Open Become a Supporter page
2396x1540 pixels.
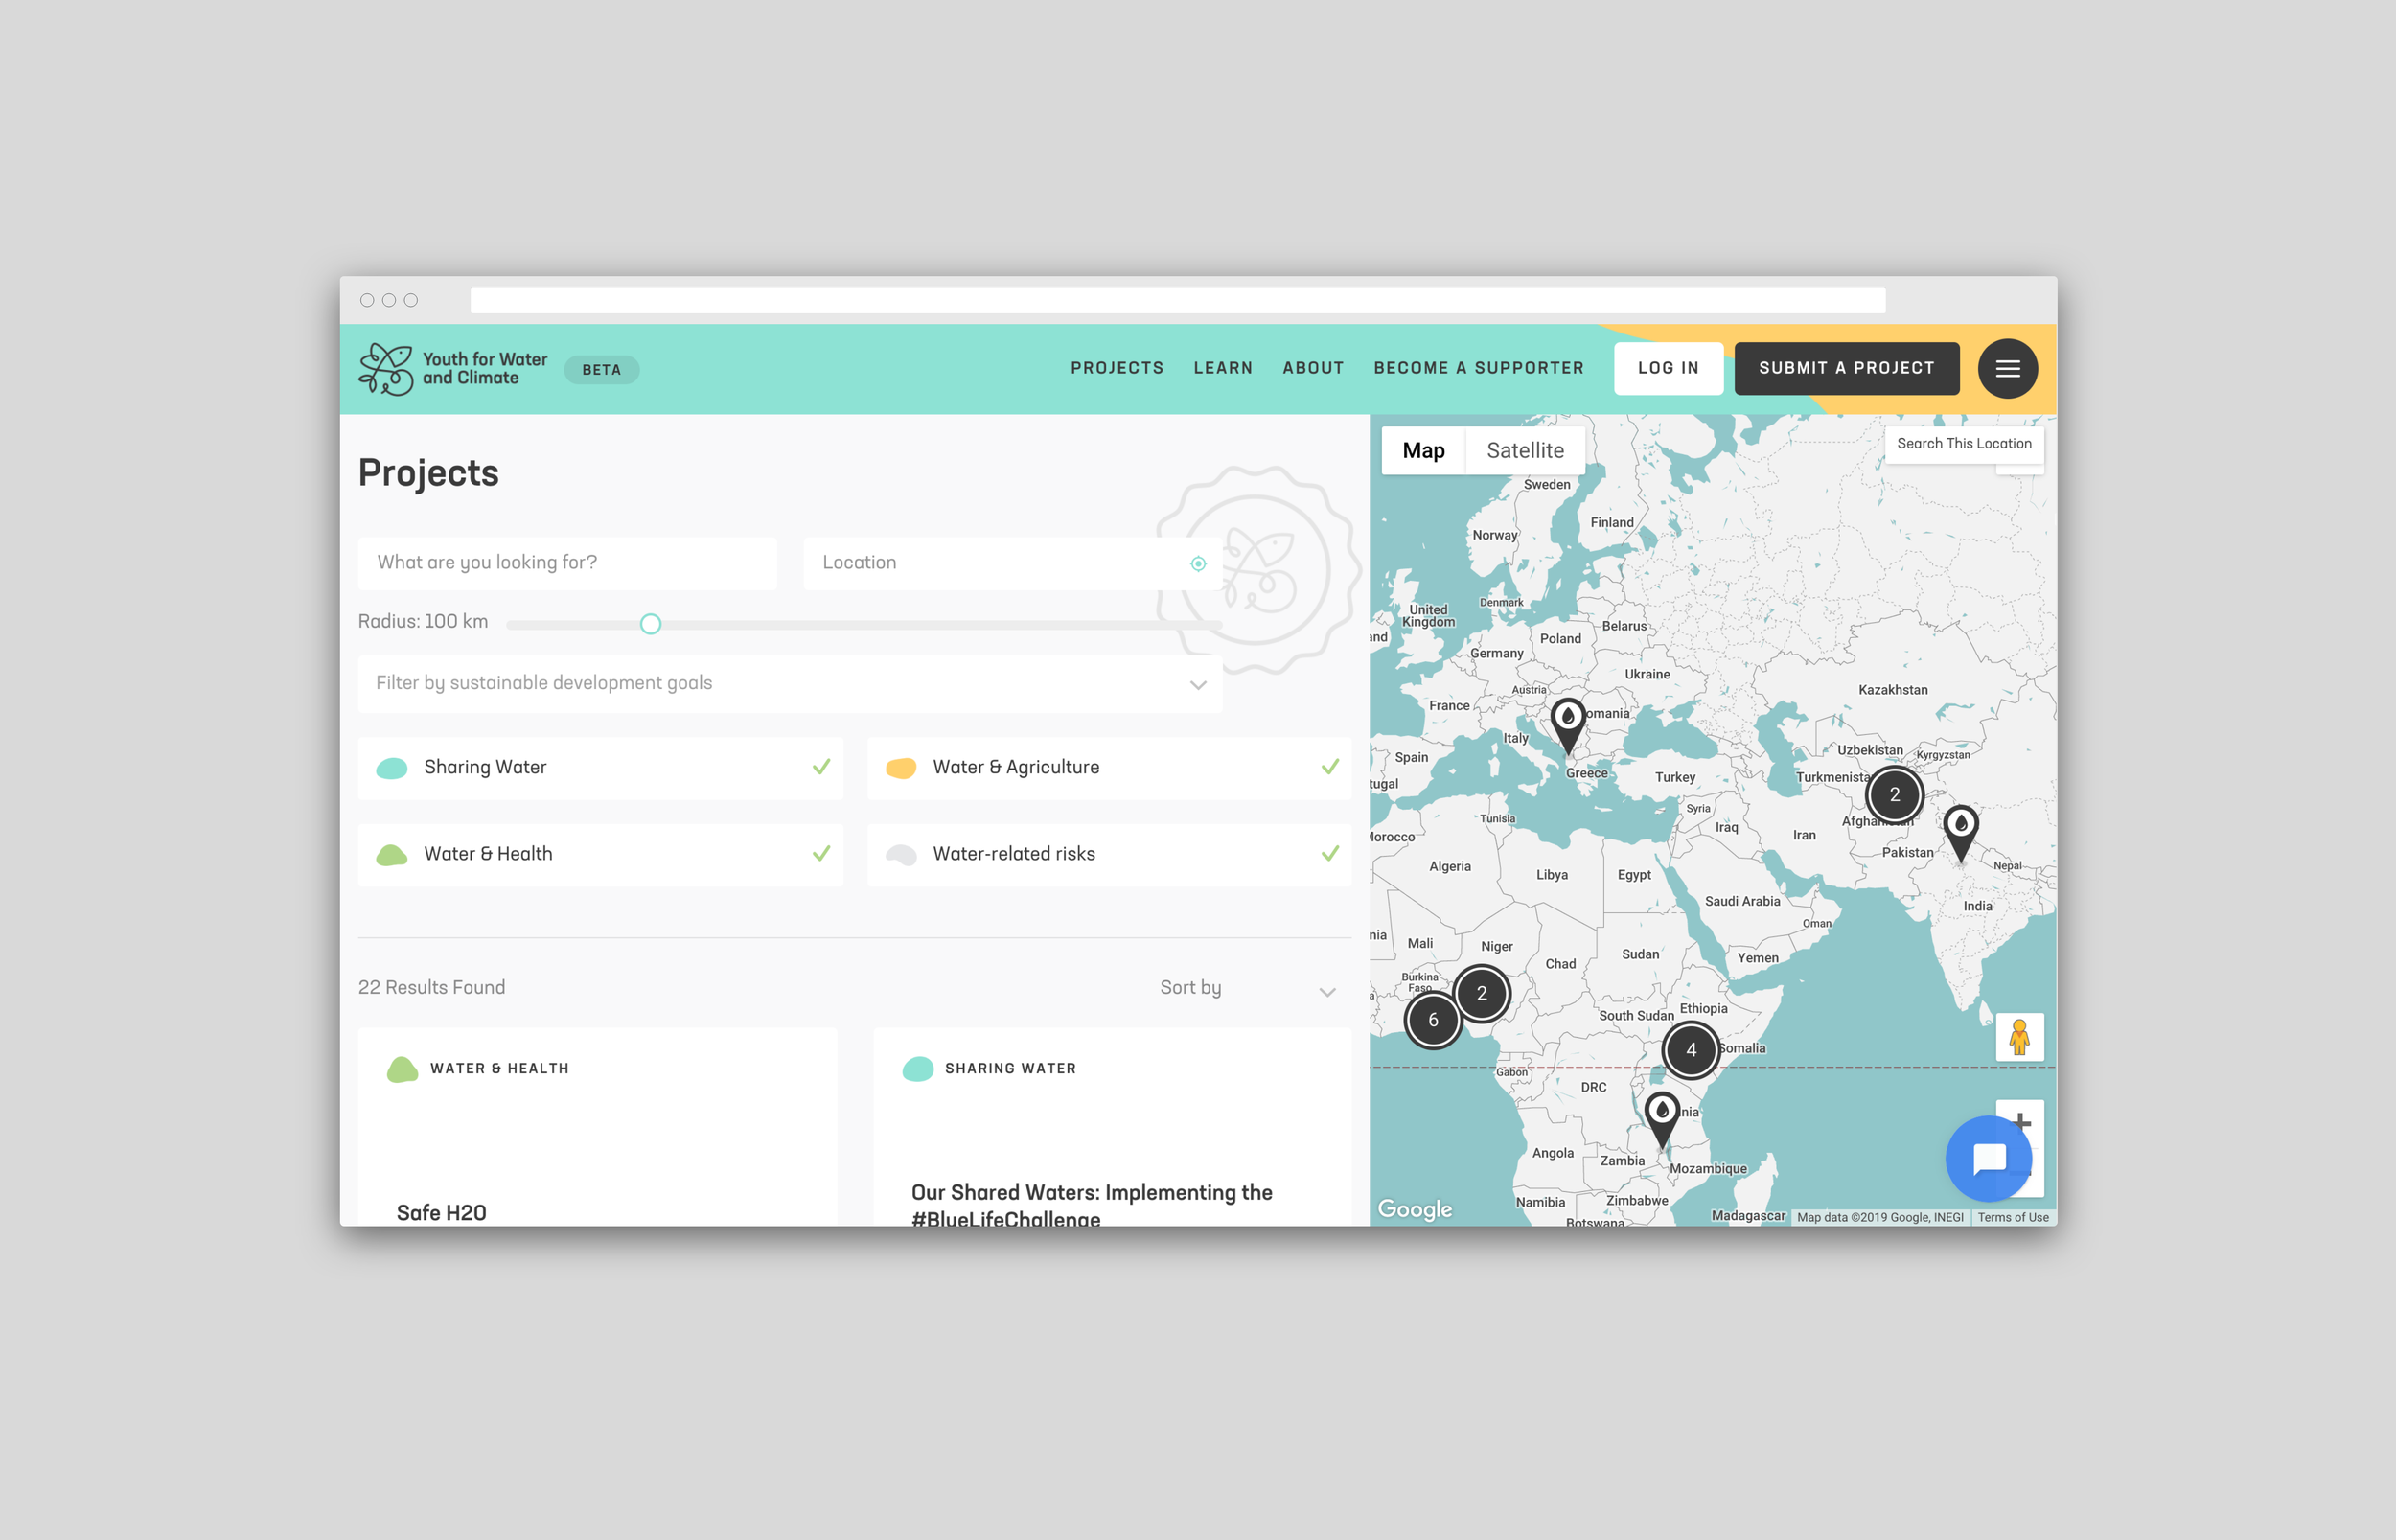tap(1478, 368)
